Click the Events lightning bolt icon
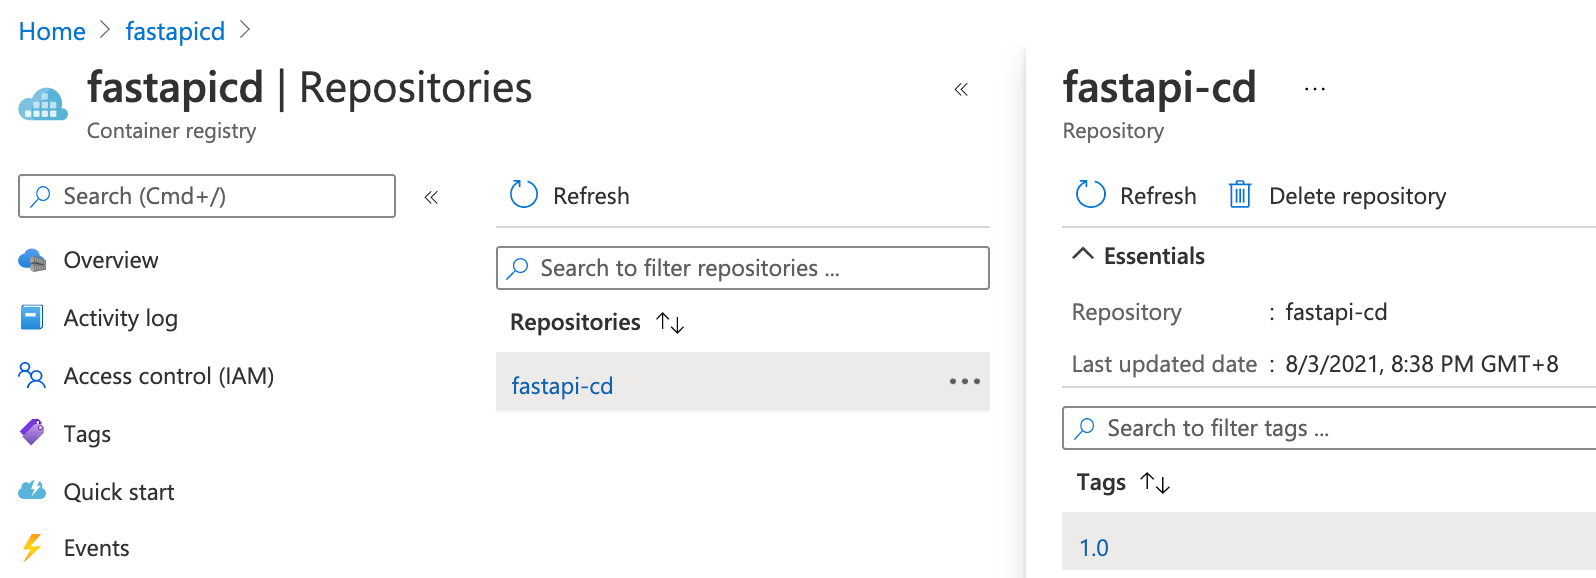The height and width of the screenshot is (578, 1596). point(32,548)
